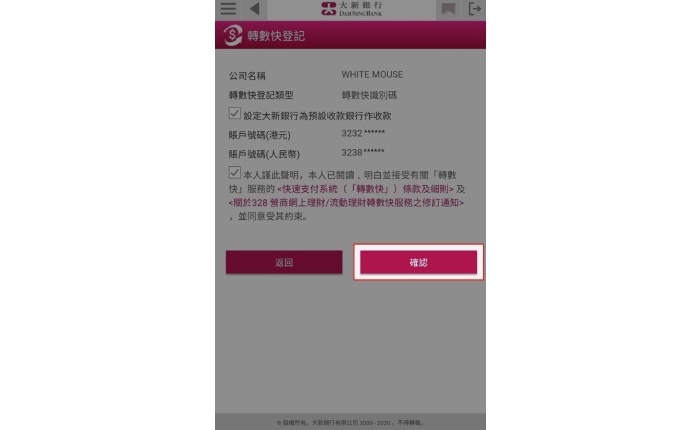This screenshot has height=430, width=700.
Task: Click the WHITE MOUSE company name
Action: coord(372,75)
